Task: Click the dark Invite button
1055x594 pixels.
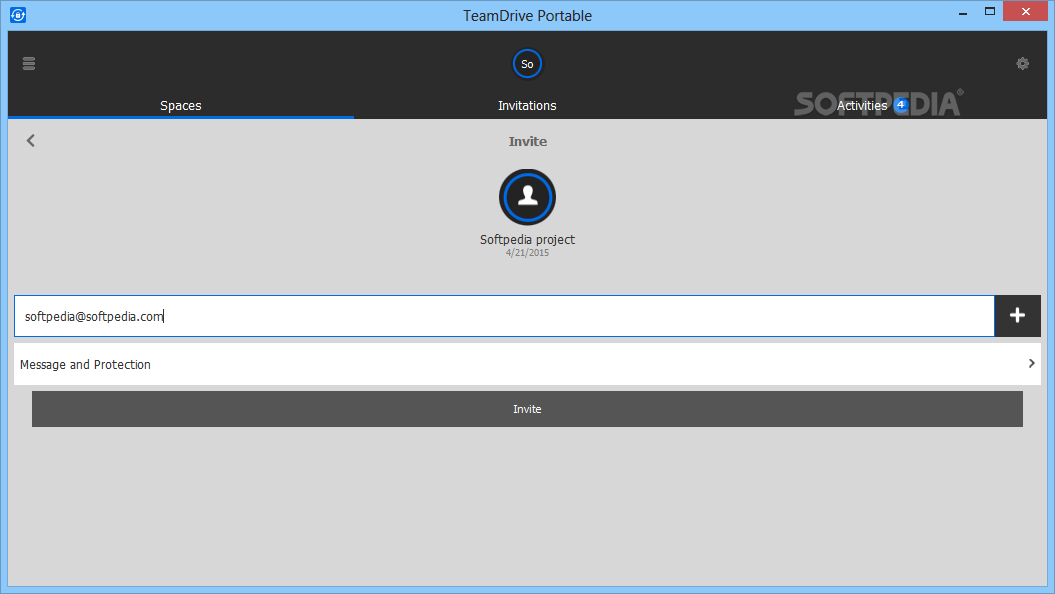Action: pyautogui.click(x=528, y=409)
